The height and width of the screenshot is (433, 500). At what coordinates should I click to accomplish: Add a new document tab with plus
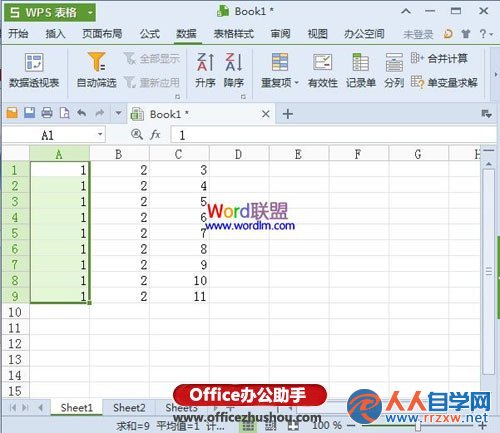pyautogui.click(x=288, y=114)
